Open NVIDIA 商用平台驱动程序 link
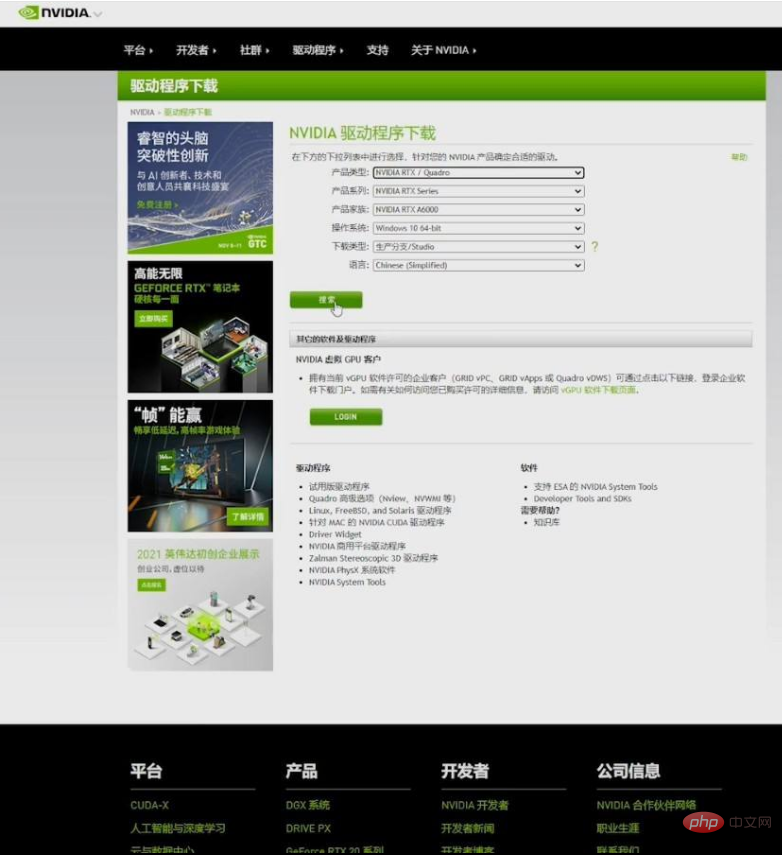 click(357, 546)
